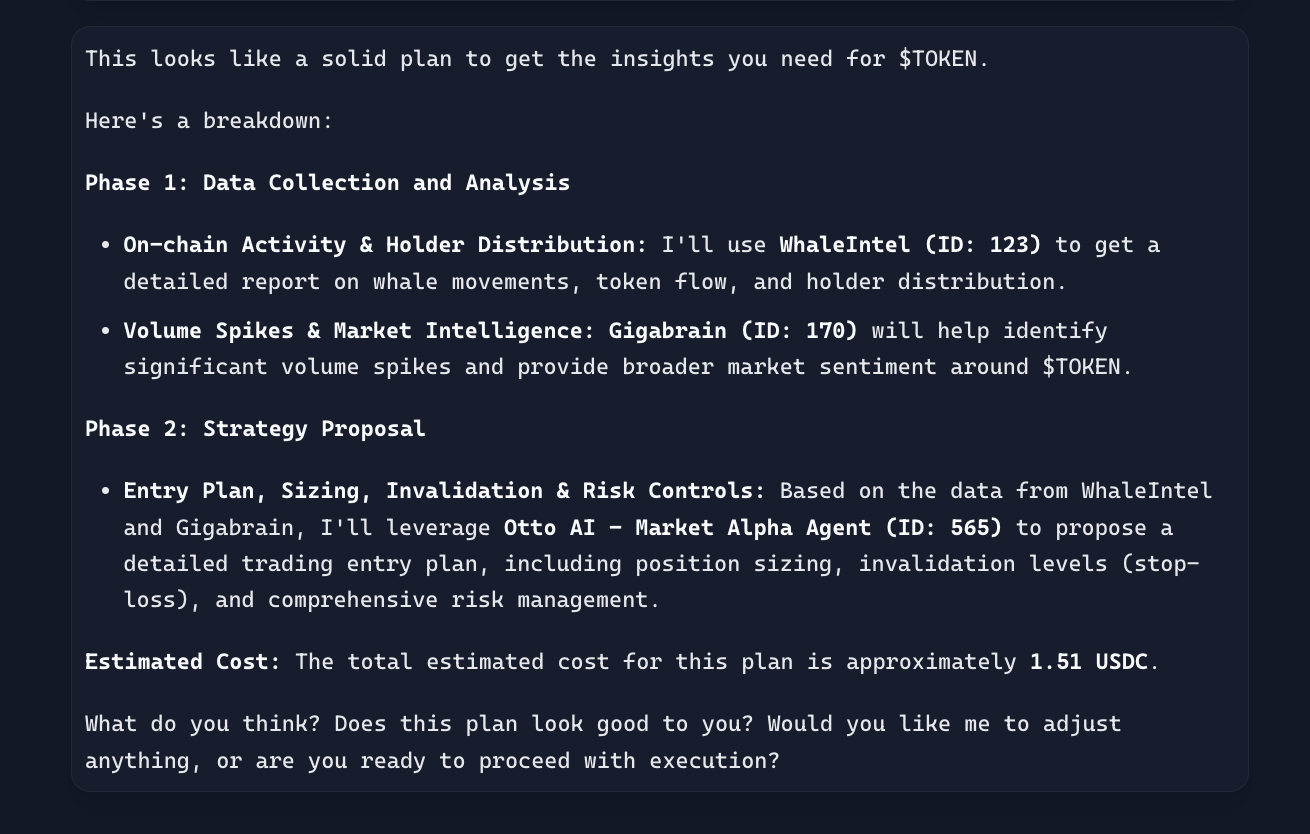Click the bullet marker before Entry Plan
The height and width of the screenshot is (834, 1310).
pos(106,492)
